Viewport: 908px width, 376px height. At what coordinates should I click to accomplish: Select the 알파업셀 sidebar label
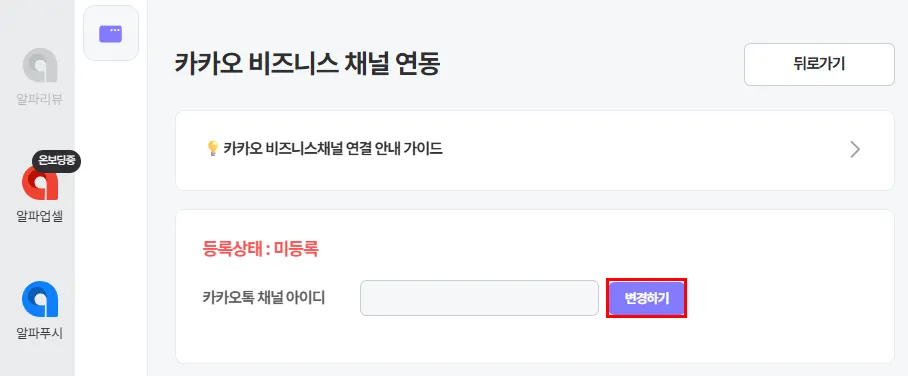[39, 216]
